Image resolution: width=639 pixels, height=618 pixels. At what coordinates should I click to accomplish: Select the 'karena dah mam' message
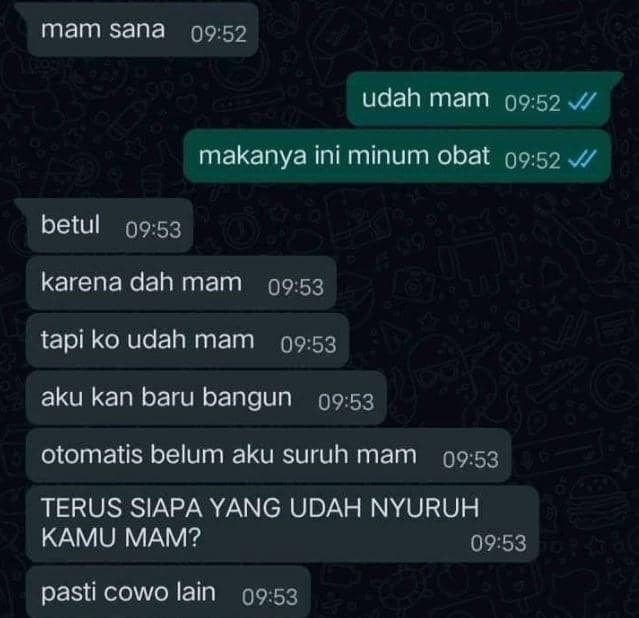click(181, 283)
